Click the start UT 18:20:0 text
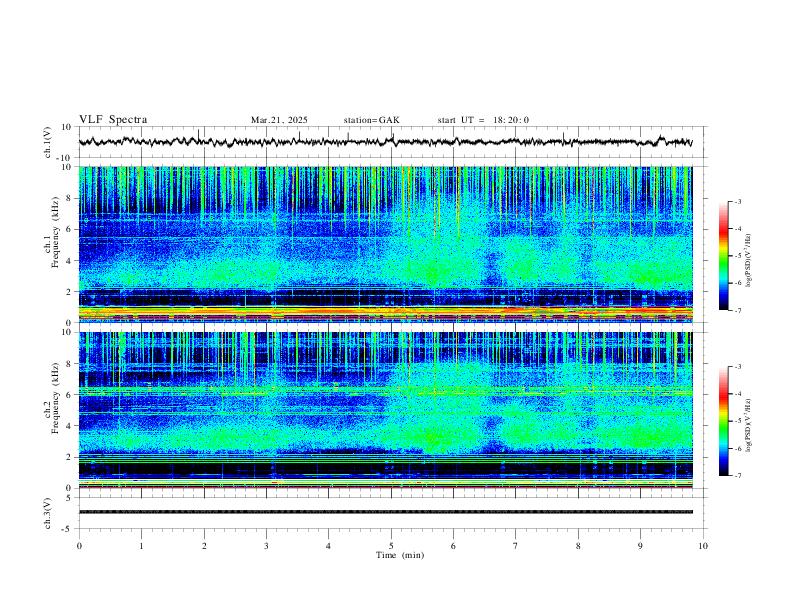The width and height of the screenshot is (792, 612). (483, 120)
